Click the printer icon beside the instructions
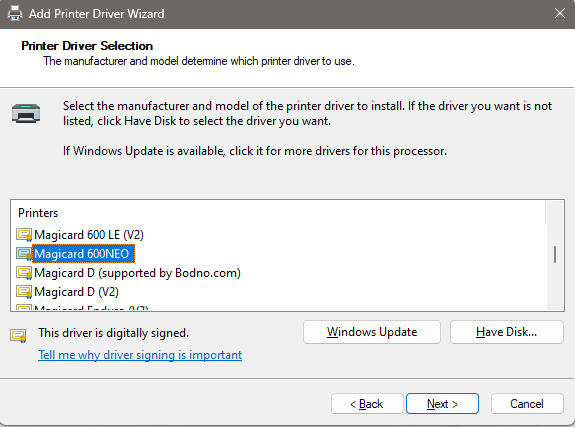 click(x=26, y=113)
